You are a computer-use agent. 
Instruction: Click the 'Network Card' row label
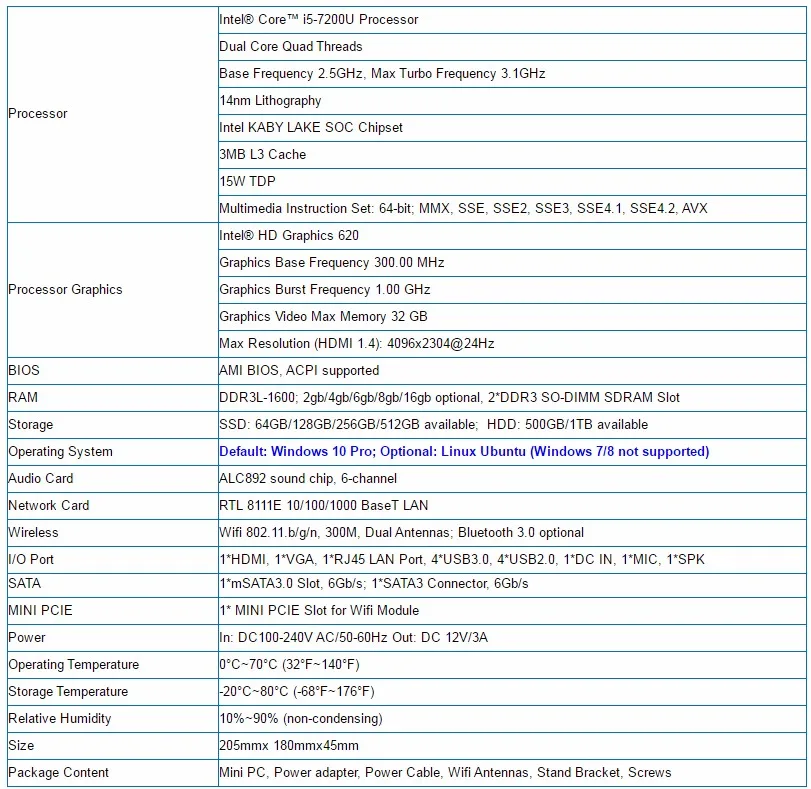[113, 505]
